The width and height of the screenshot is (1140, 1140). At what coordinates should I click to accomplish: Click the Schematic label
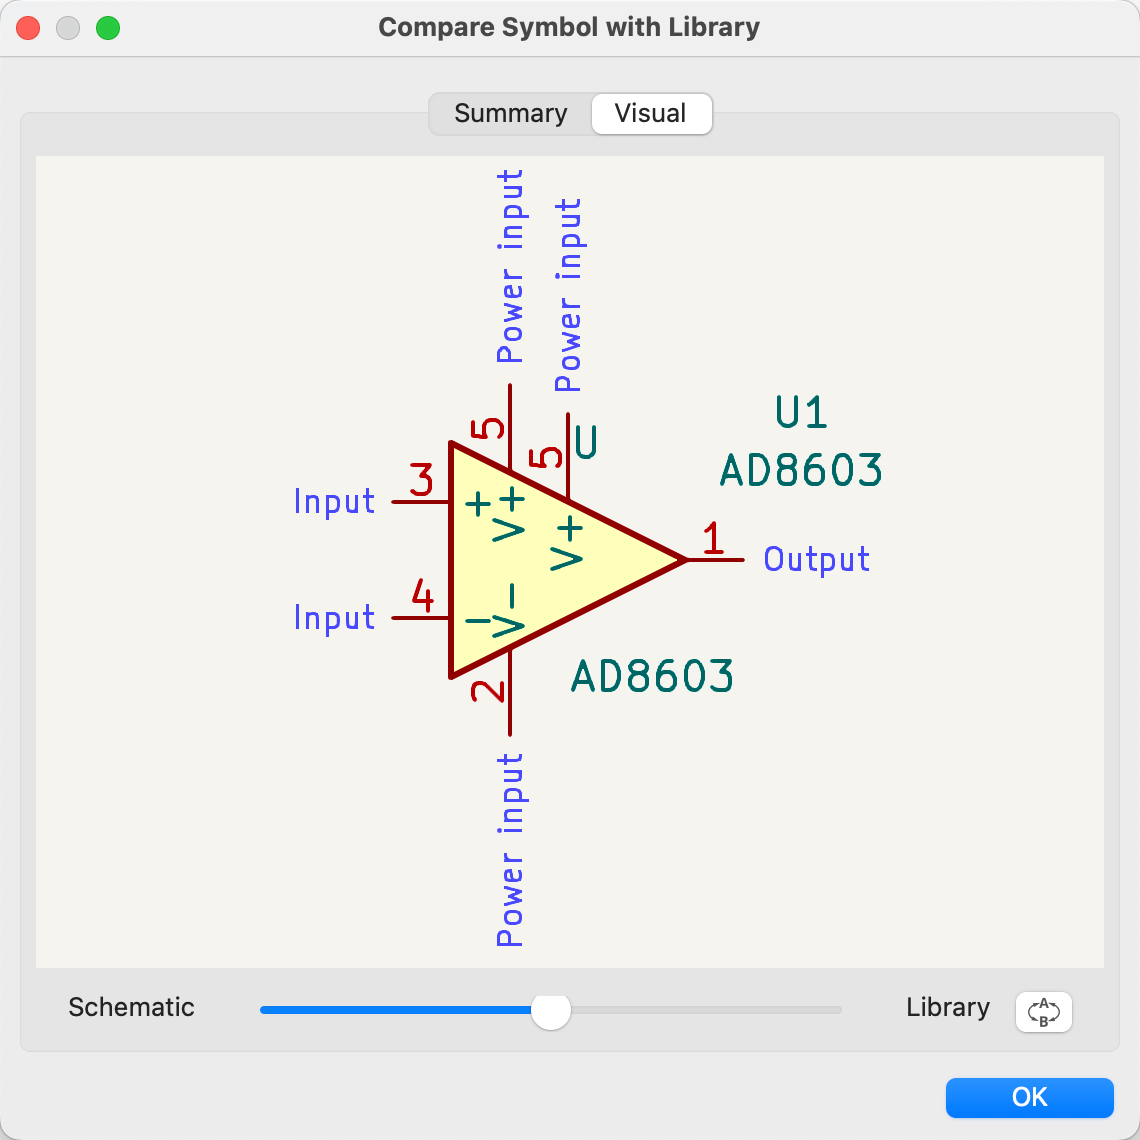point(131,1007)
